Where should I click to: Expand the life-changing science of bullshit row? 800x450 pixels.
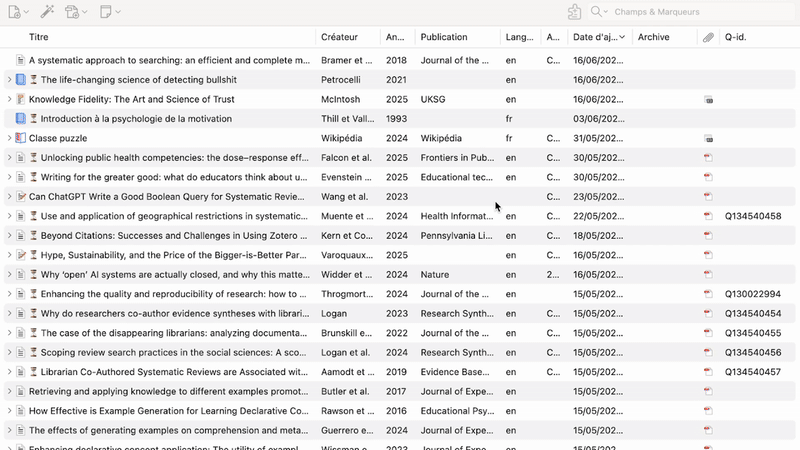(9, 80)
